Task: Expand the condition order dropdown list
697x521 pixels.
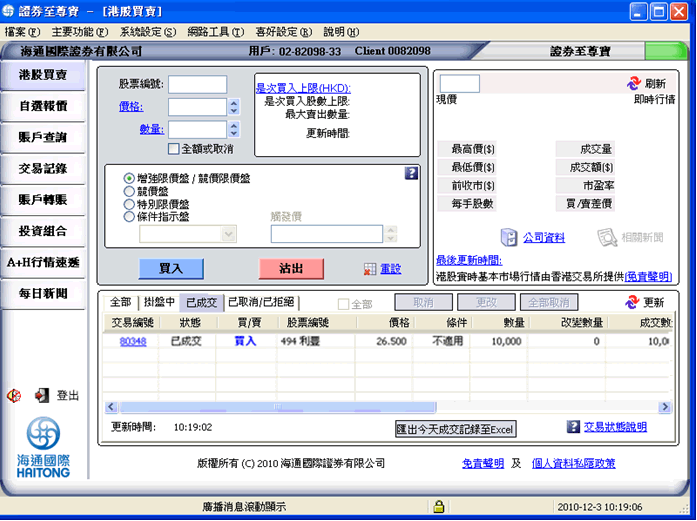Action: [228, 234]
